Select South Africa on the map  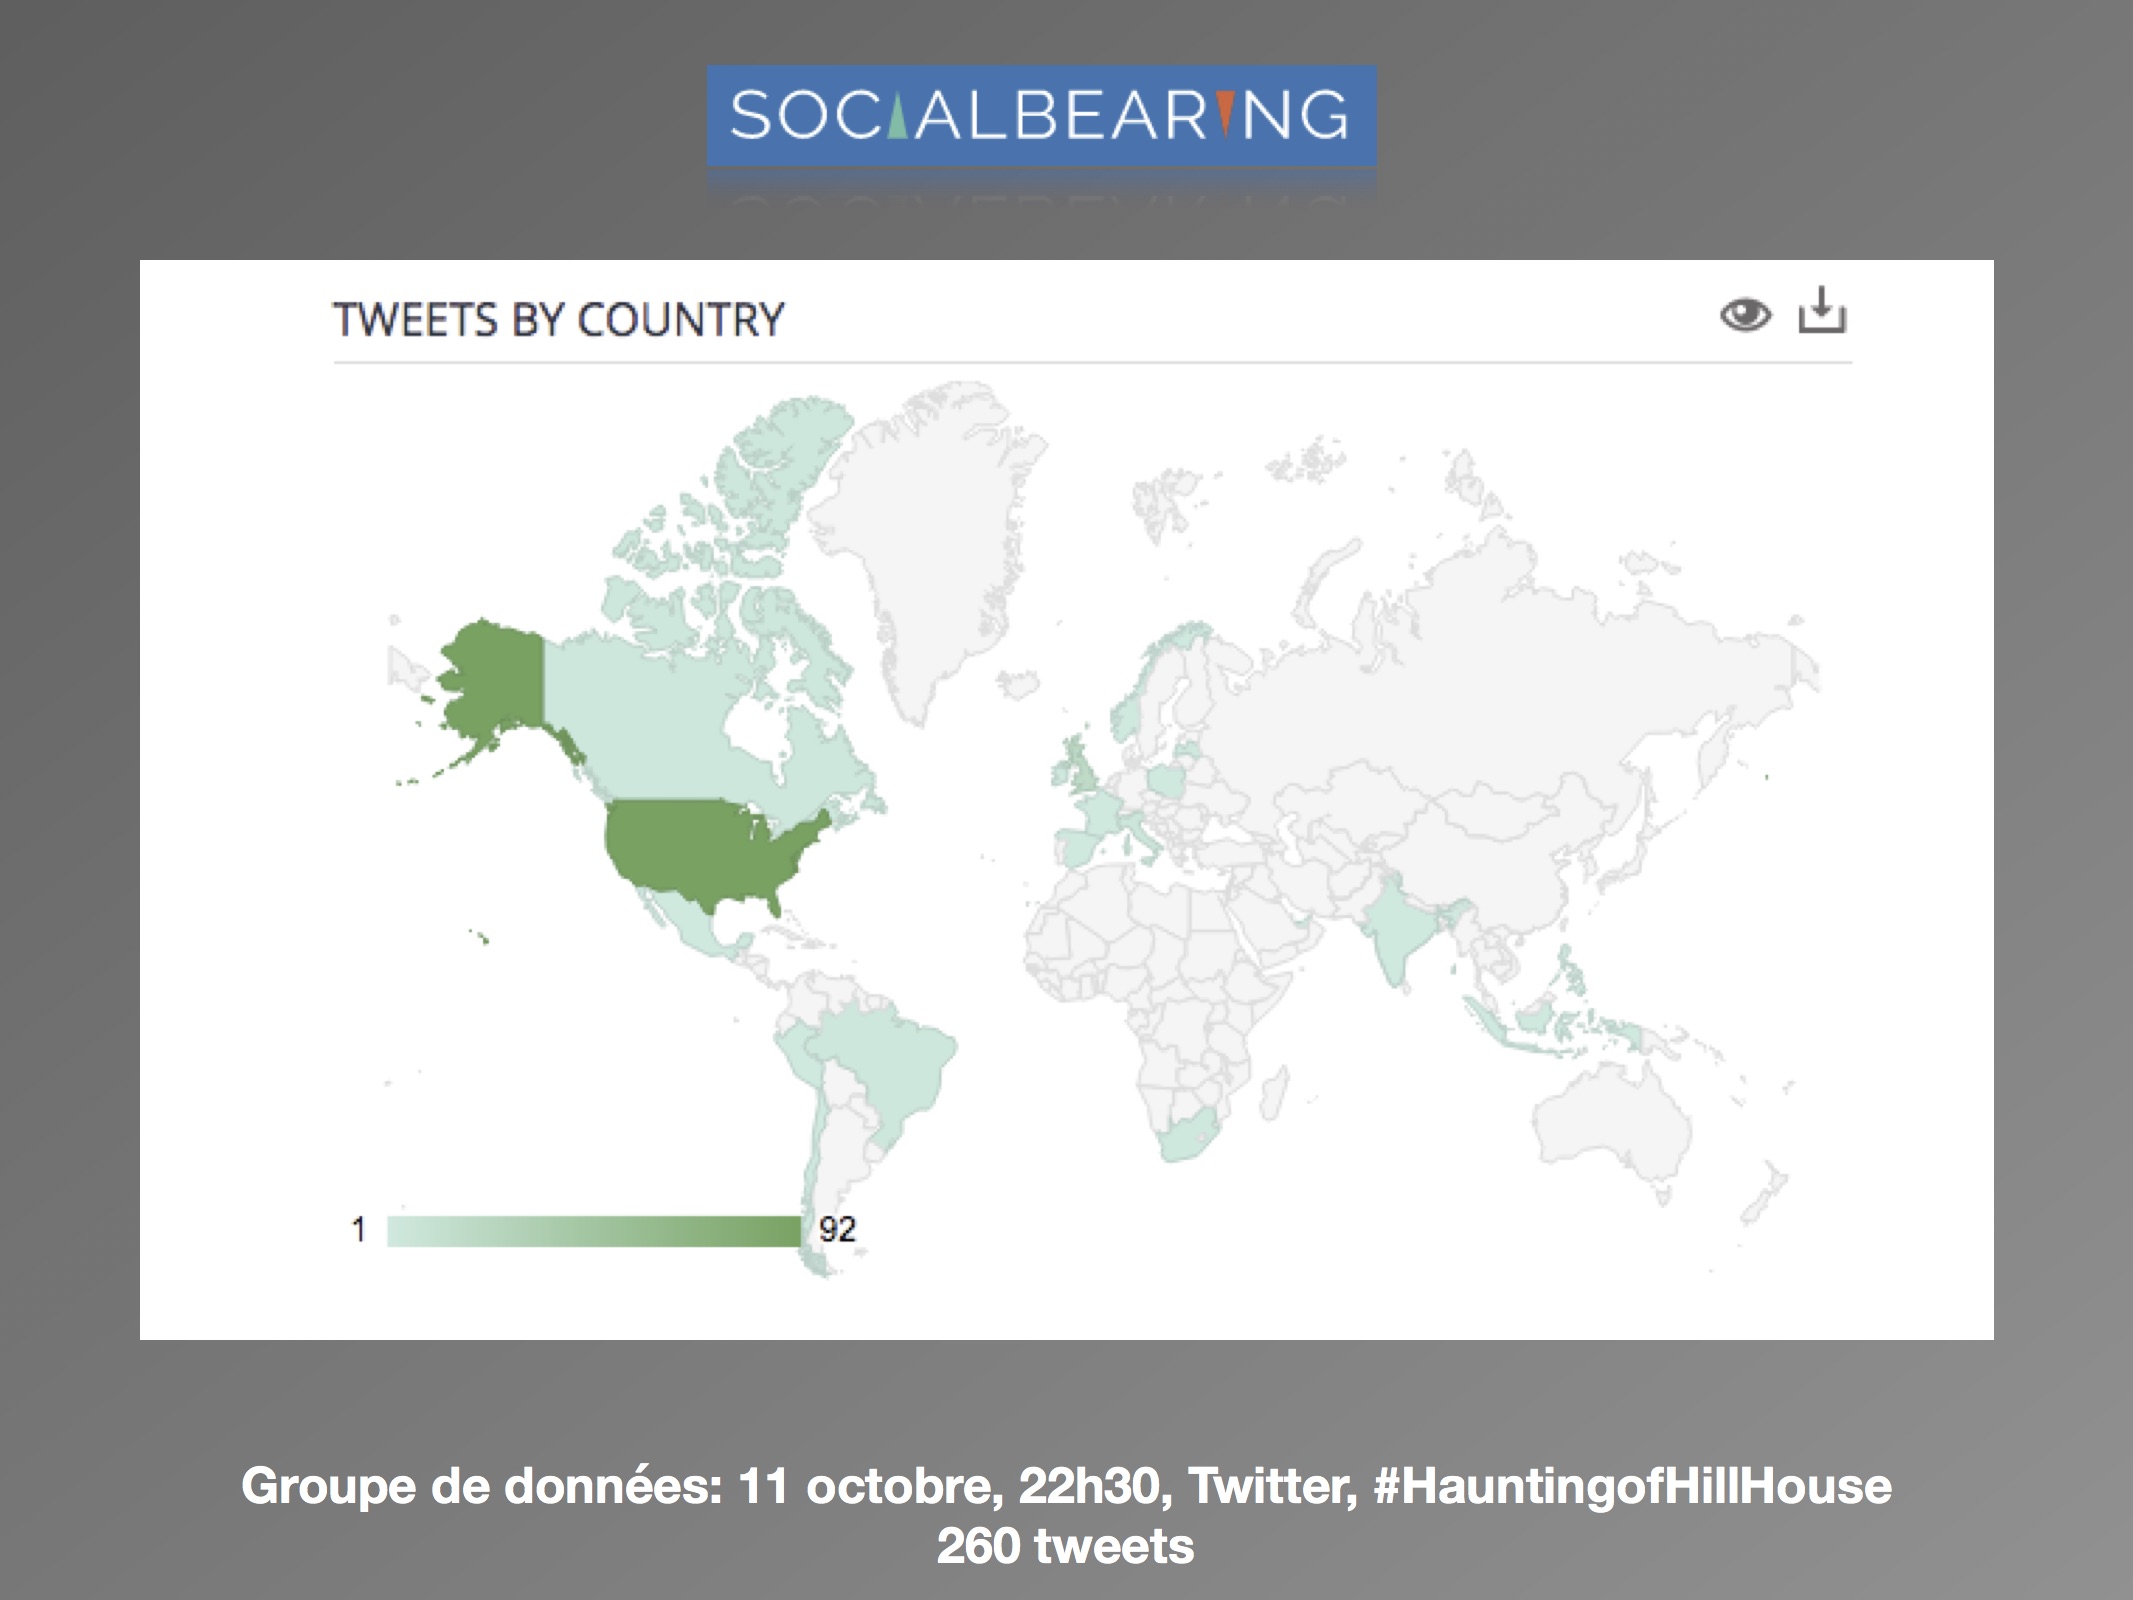1185,1138
